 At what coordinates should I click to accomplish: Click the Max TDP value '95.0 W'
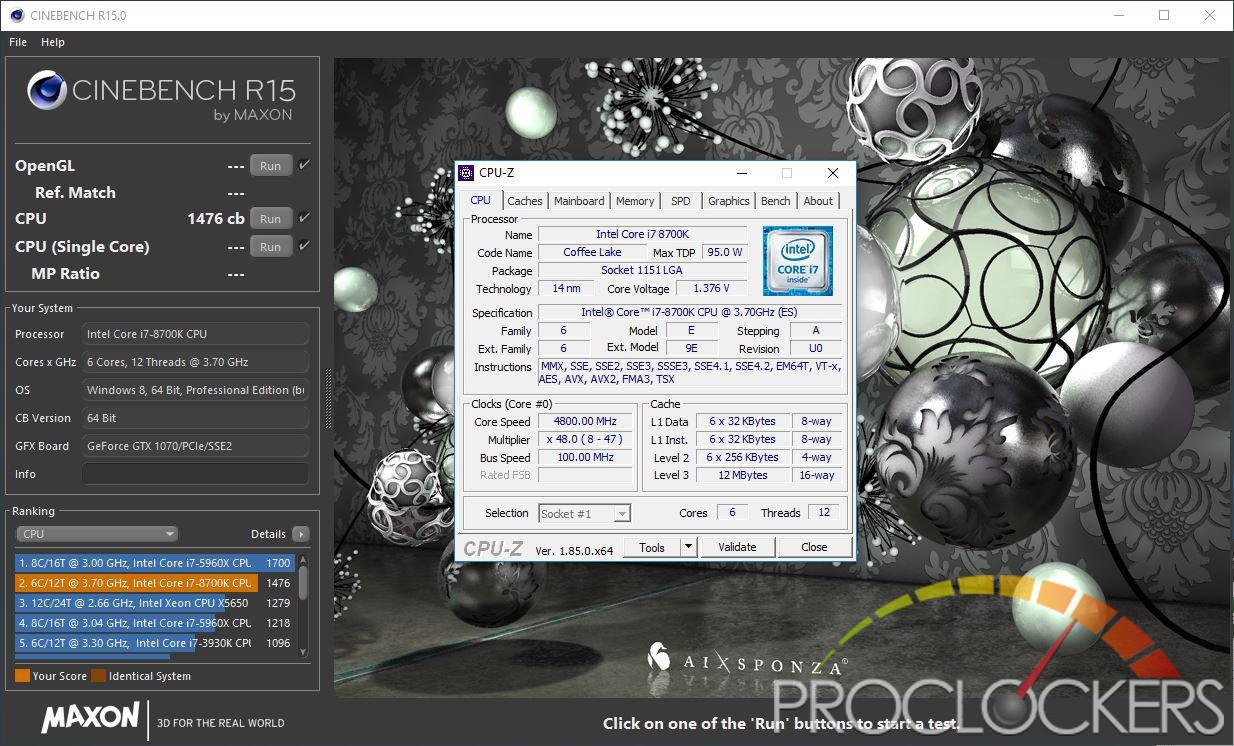725,252
